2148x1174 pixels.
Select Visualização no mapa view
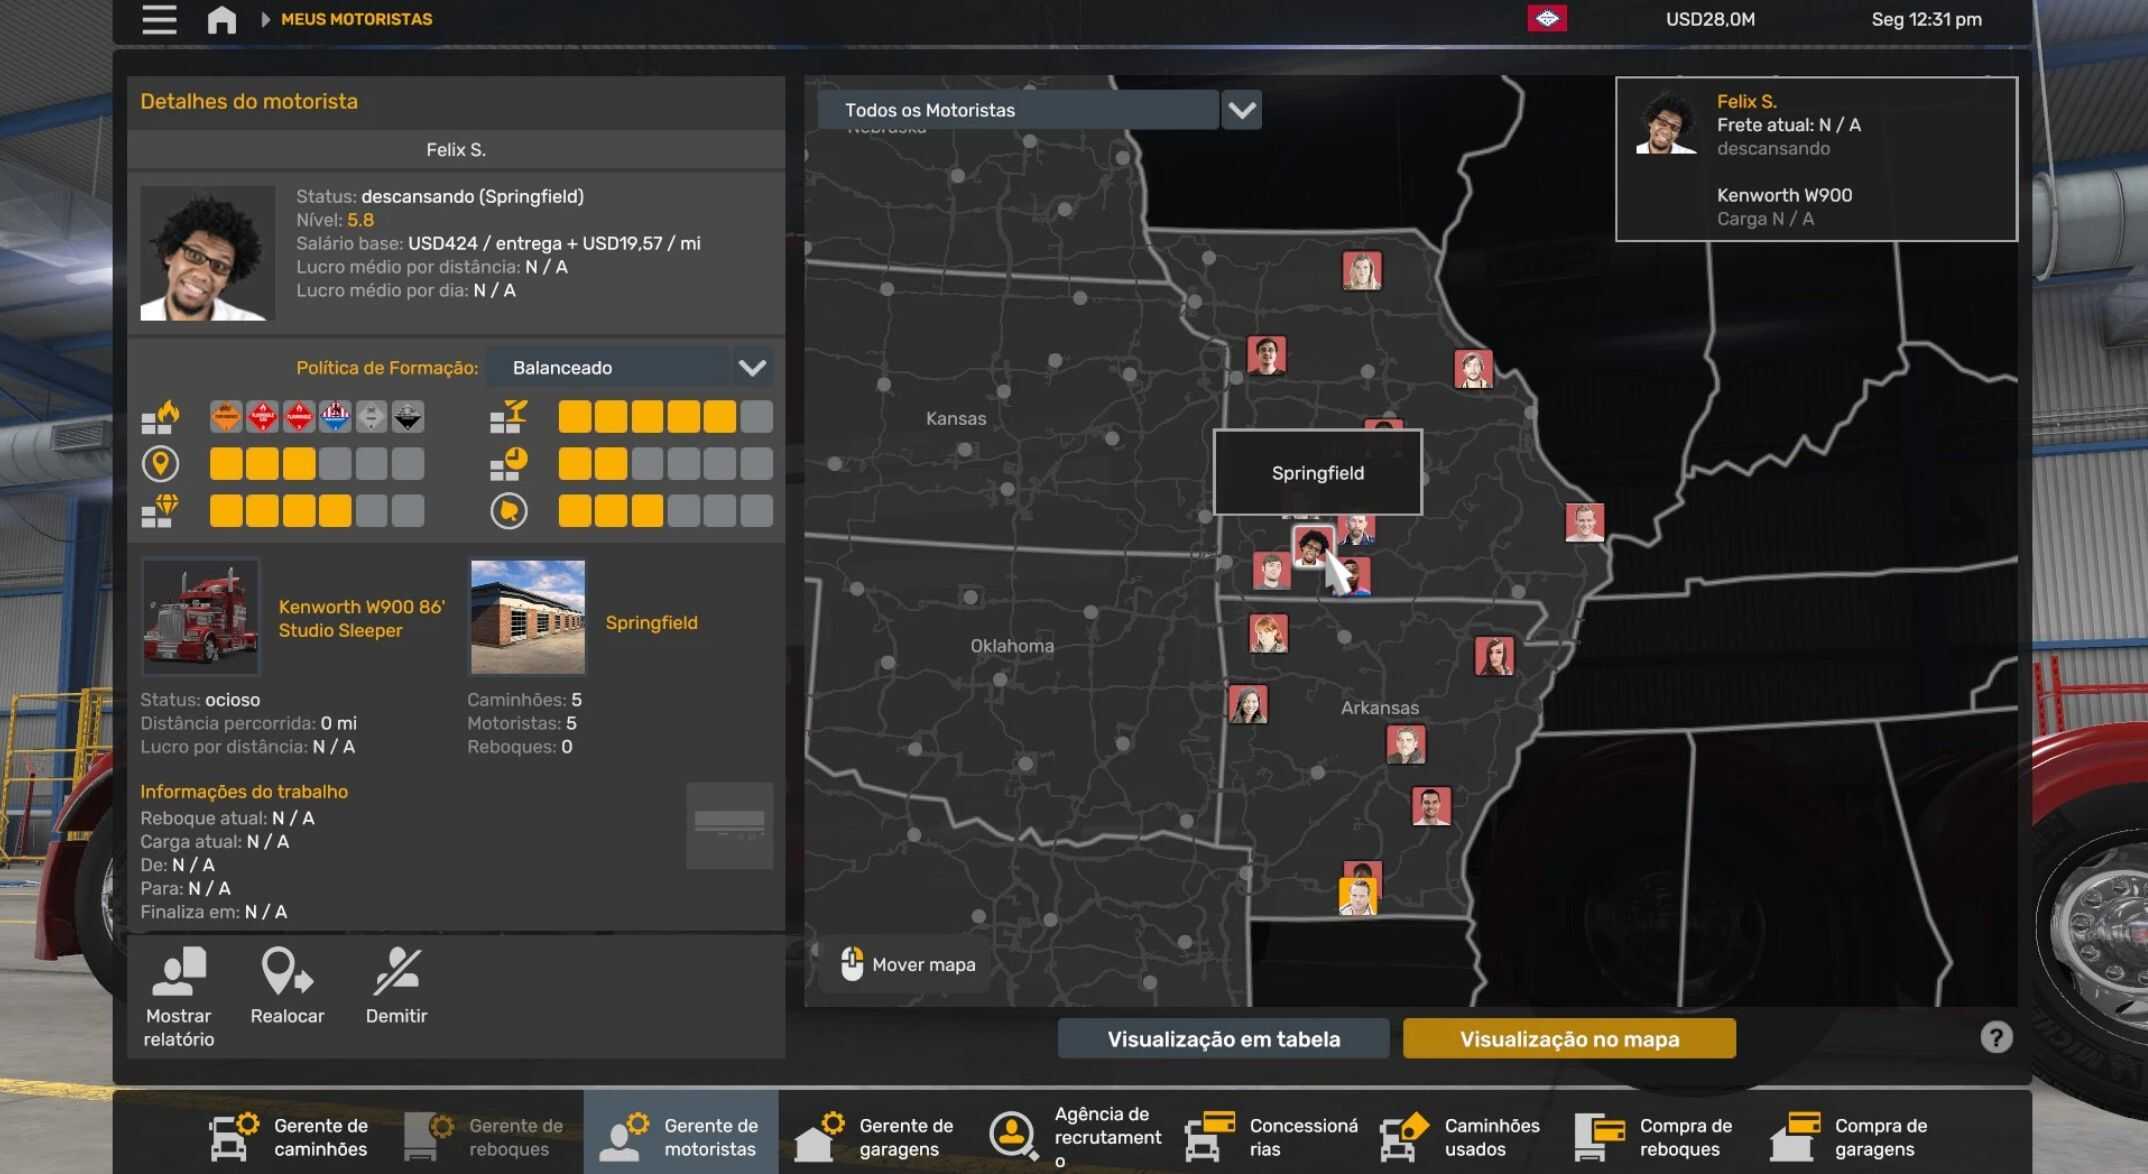click(1568, 1039)
